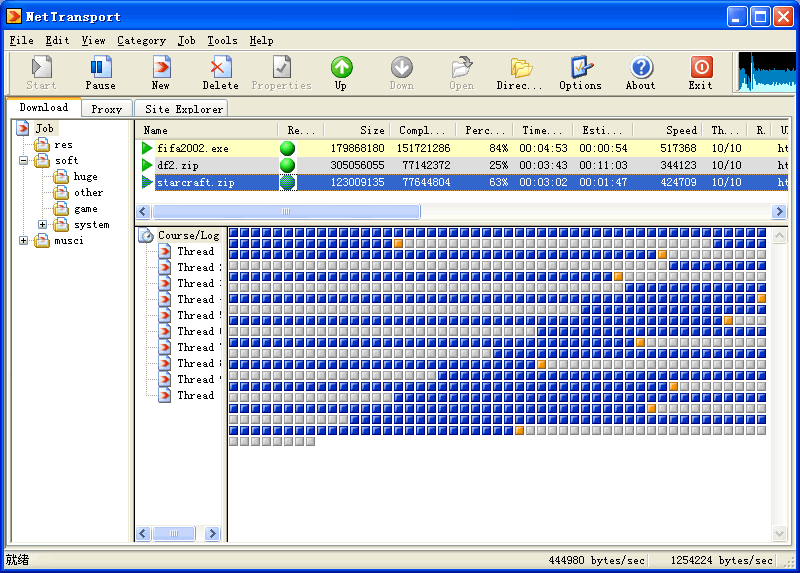The image size is (800, 573).
Task: Expand the system folder node
Action: [42, 225]
